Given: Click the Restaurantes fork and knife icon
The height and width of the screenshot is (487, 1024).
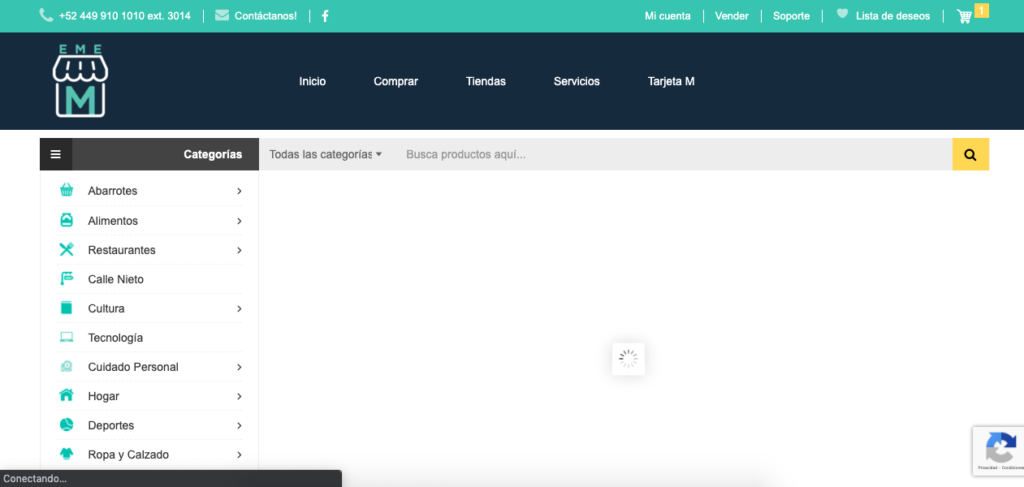Looking at the screenshot, I should tap(66, 250).
